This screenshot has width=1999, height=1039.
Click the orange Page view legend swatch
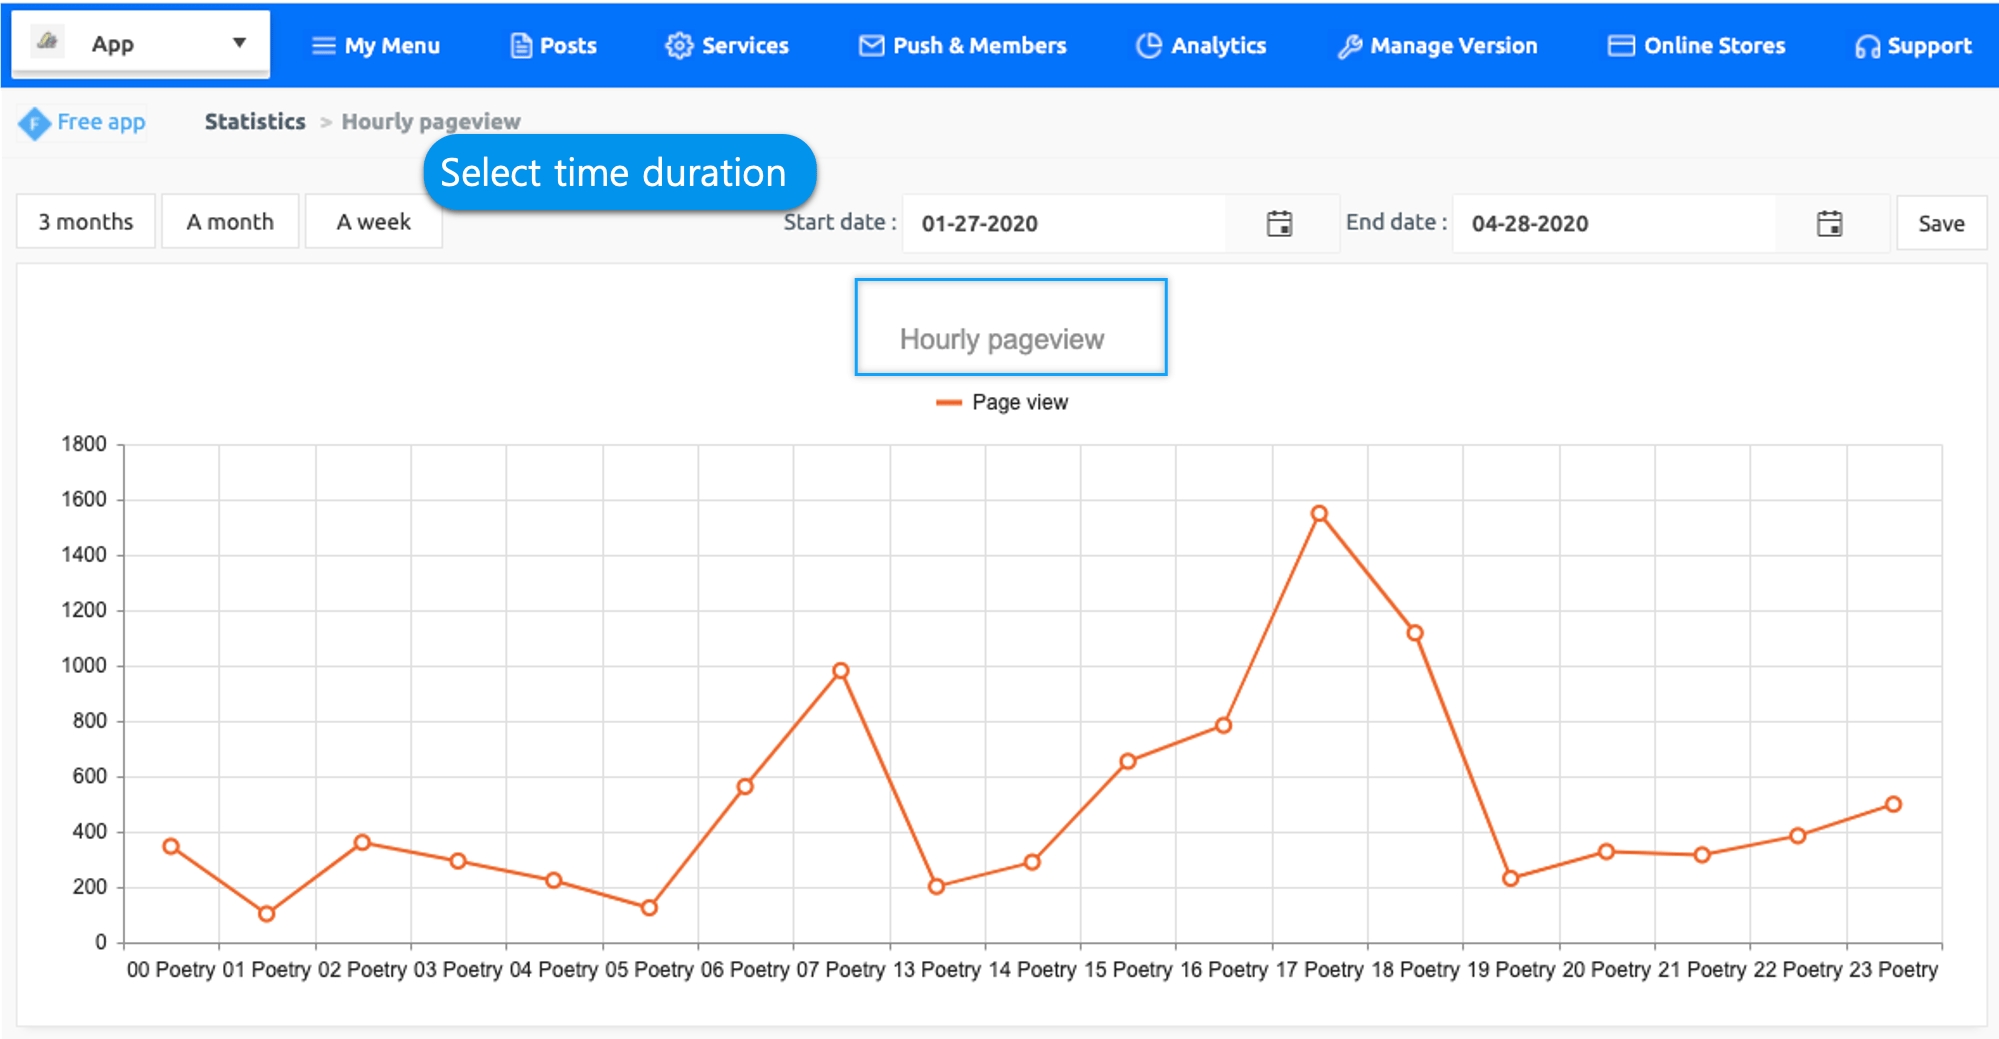coord(948,403)
